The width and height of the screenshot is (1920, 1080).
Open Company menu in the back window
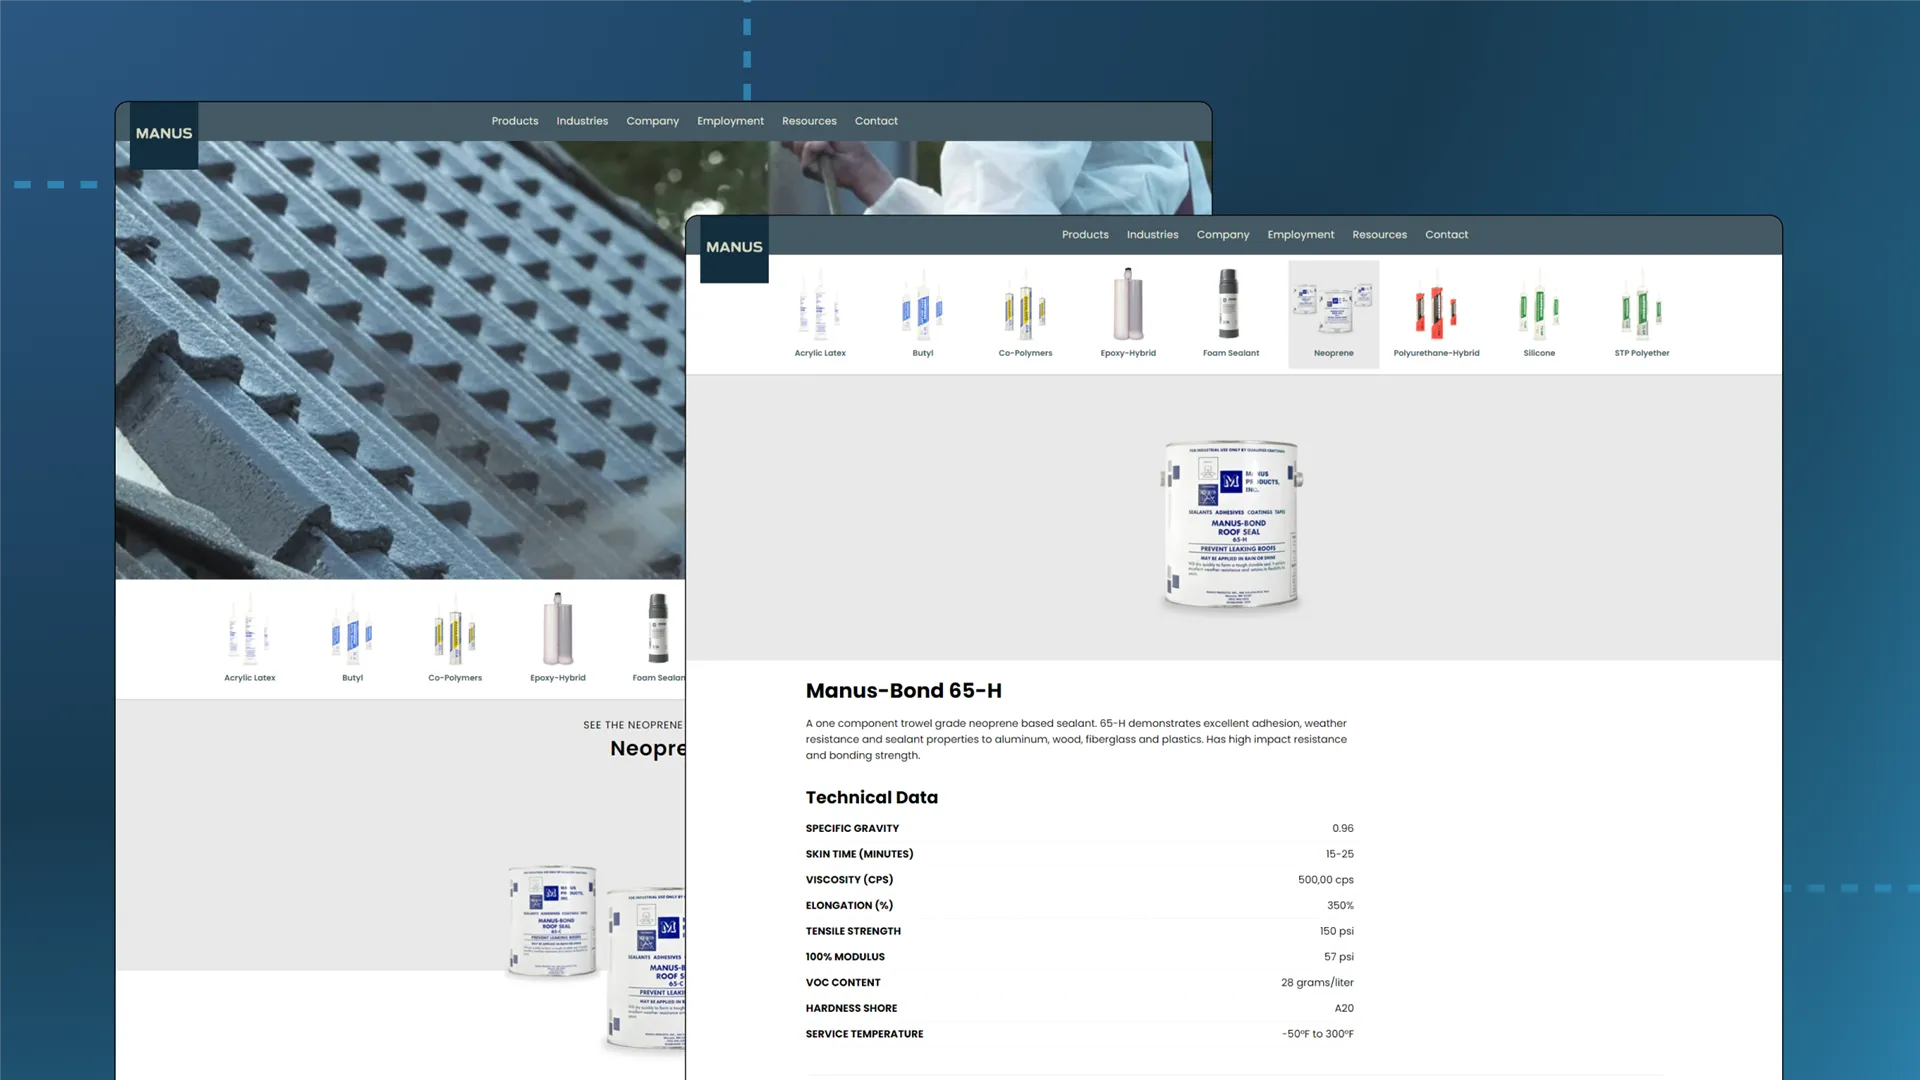(x=652, y=121)
